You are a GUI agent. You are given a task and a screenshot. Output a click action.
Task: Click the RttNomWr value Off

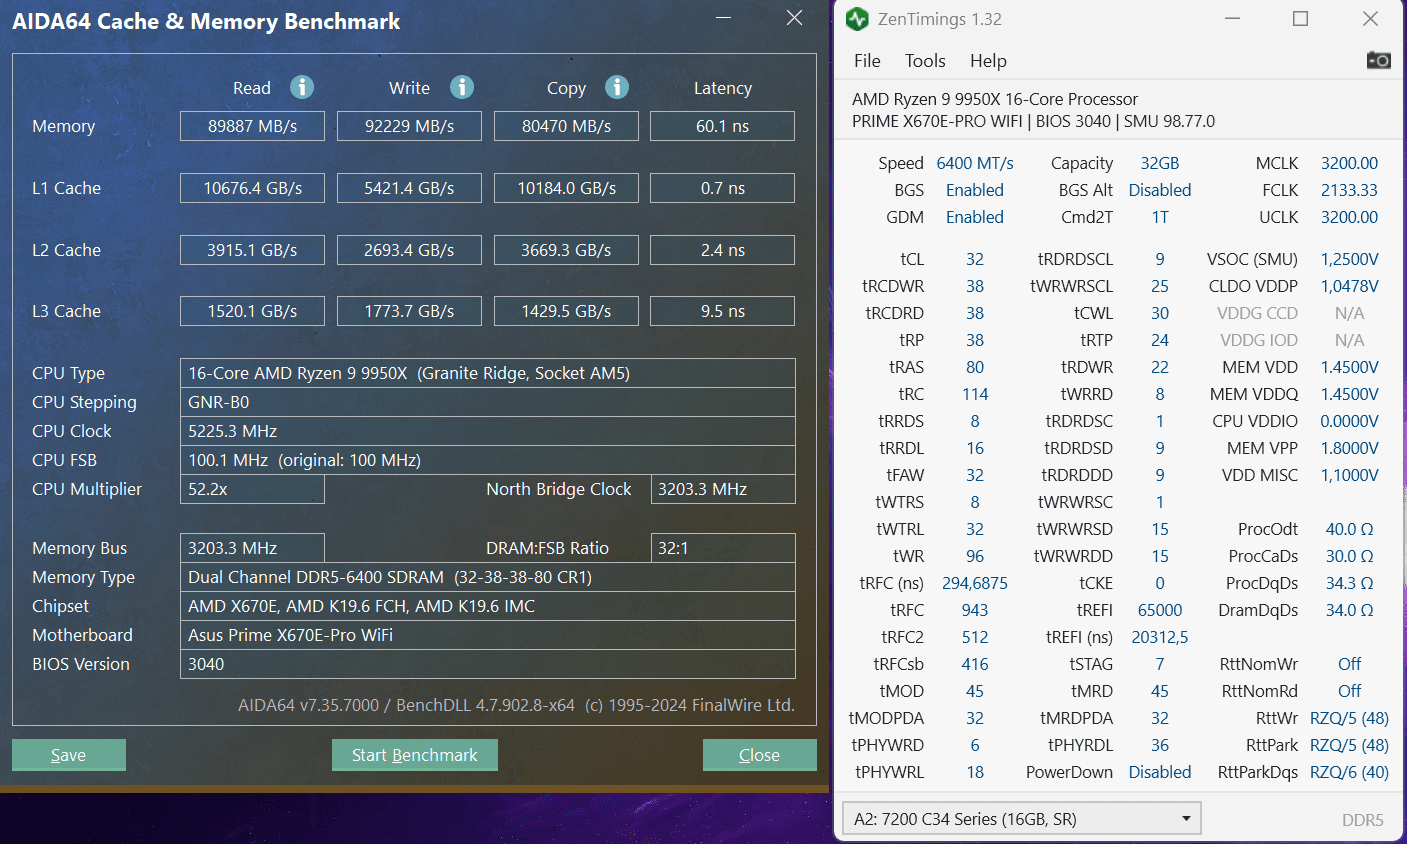click(1349, 664)
